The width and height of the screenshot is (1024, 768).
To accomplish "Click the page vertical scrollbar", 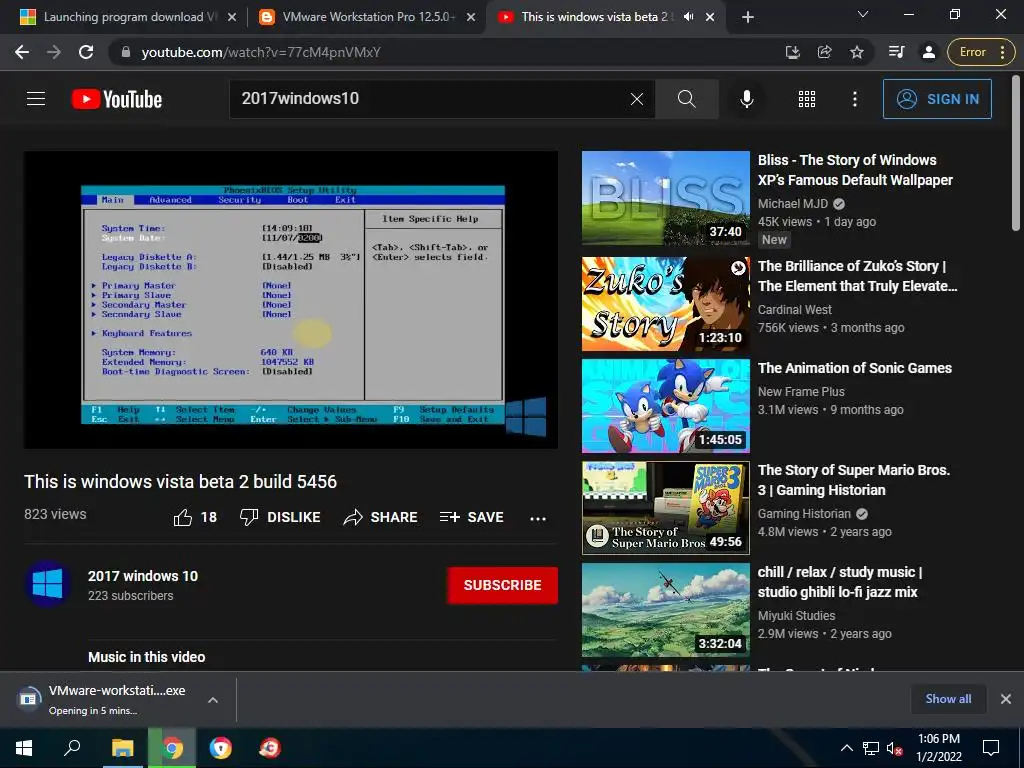I will [1016, 153].
